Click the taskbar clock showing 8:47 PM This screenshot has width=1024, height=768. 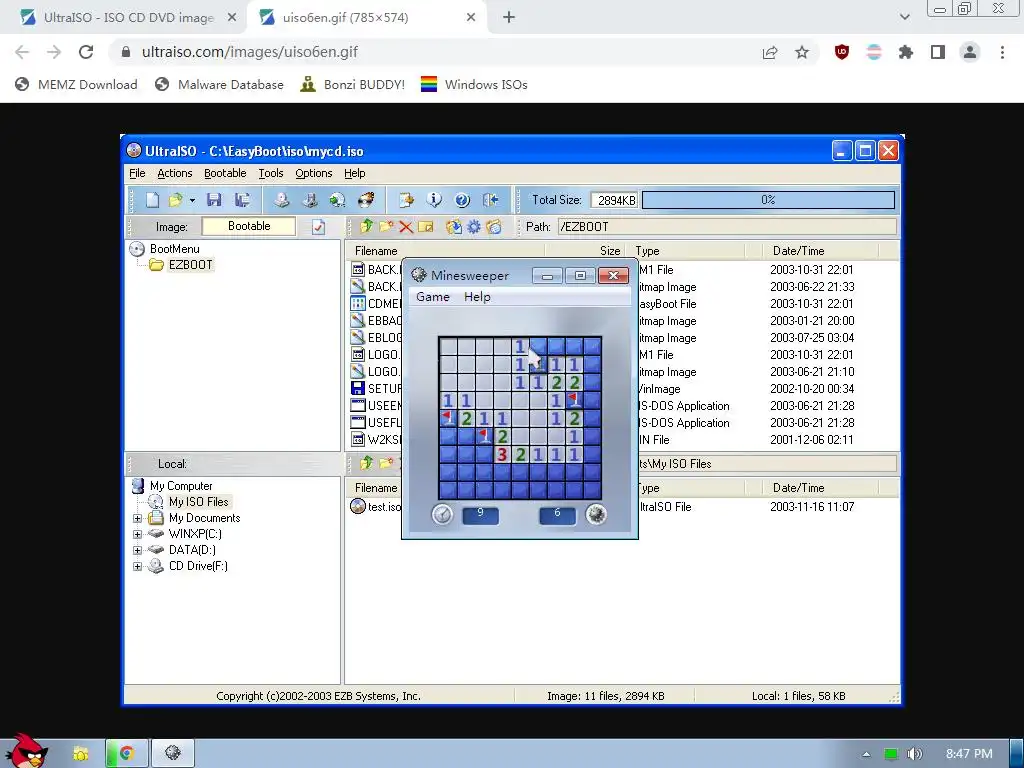click(969, 754)
